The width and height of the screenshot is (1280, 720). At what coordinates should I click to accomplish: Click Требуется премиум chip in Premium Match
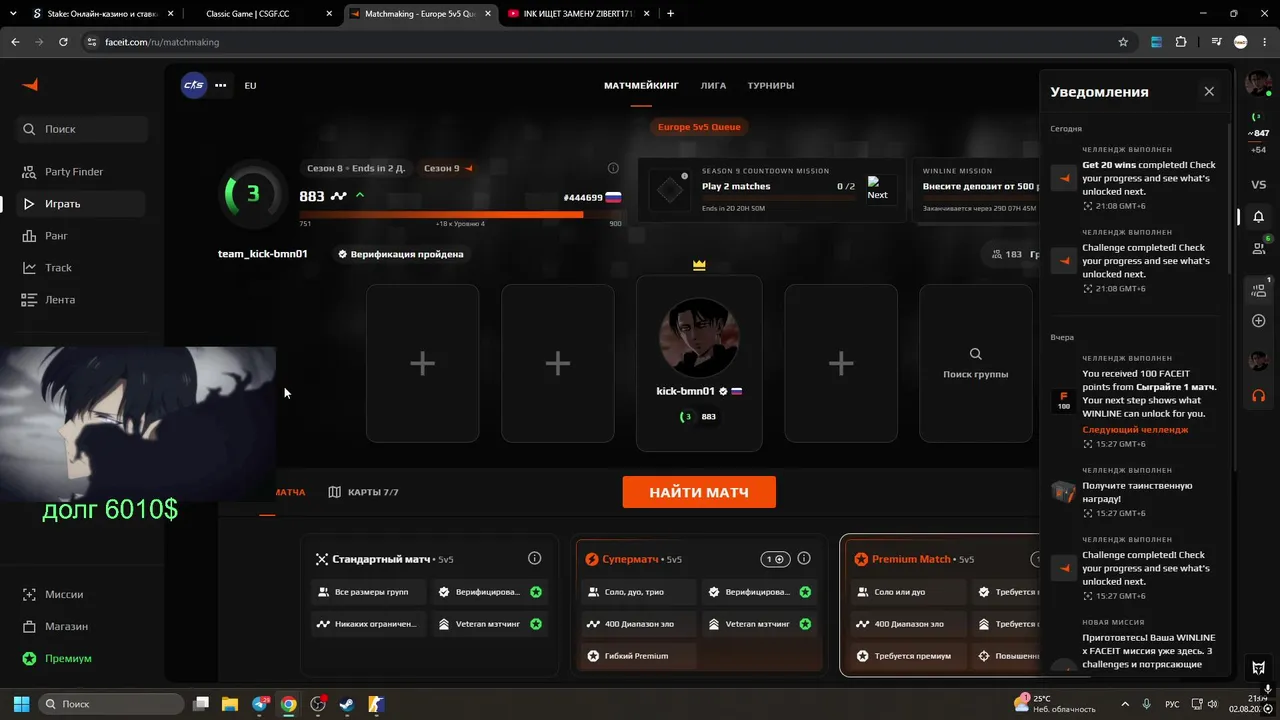(909, 656)
